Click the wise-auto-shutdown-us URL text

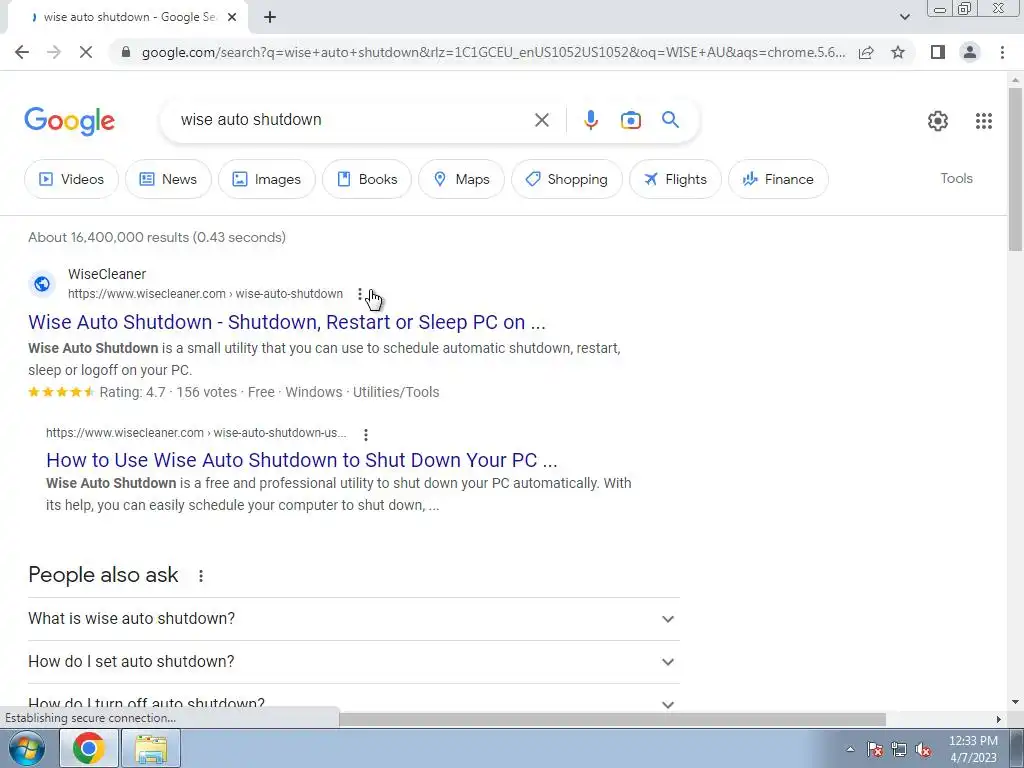[196, 433]
